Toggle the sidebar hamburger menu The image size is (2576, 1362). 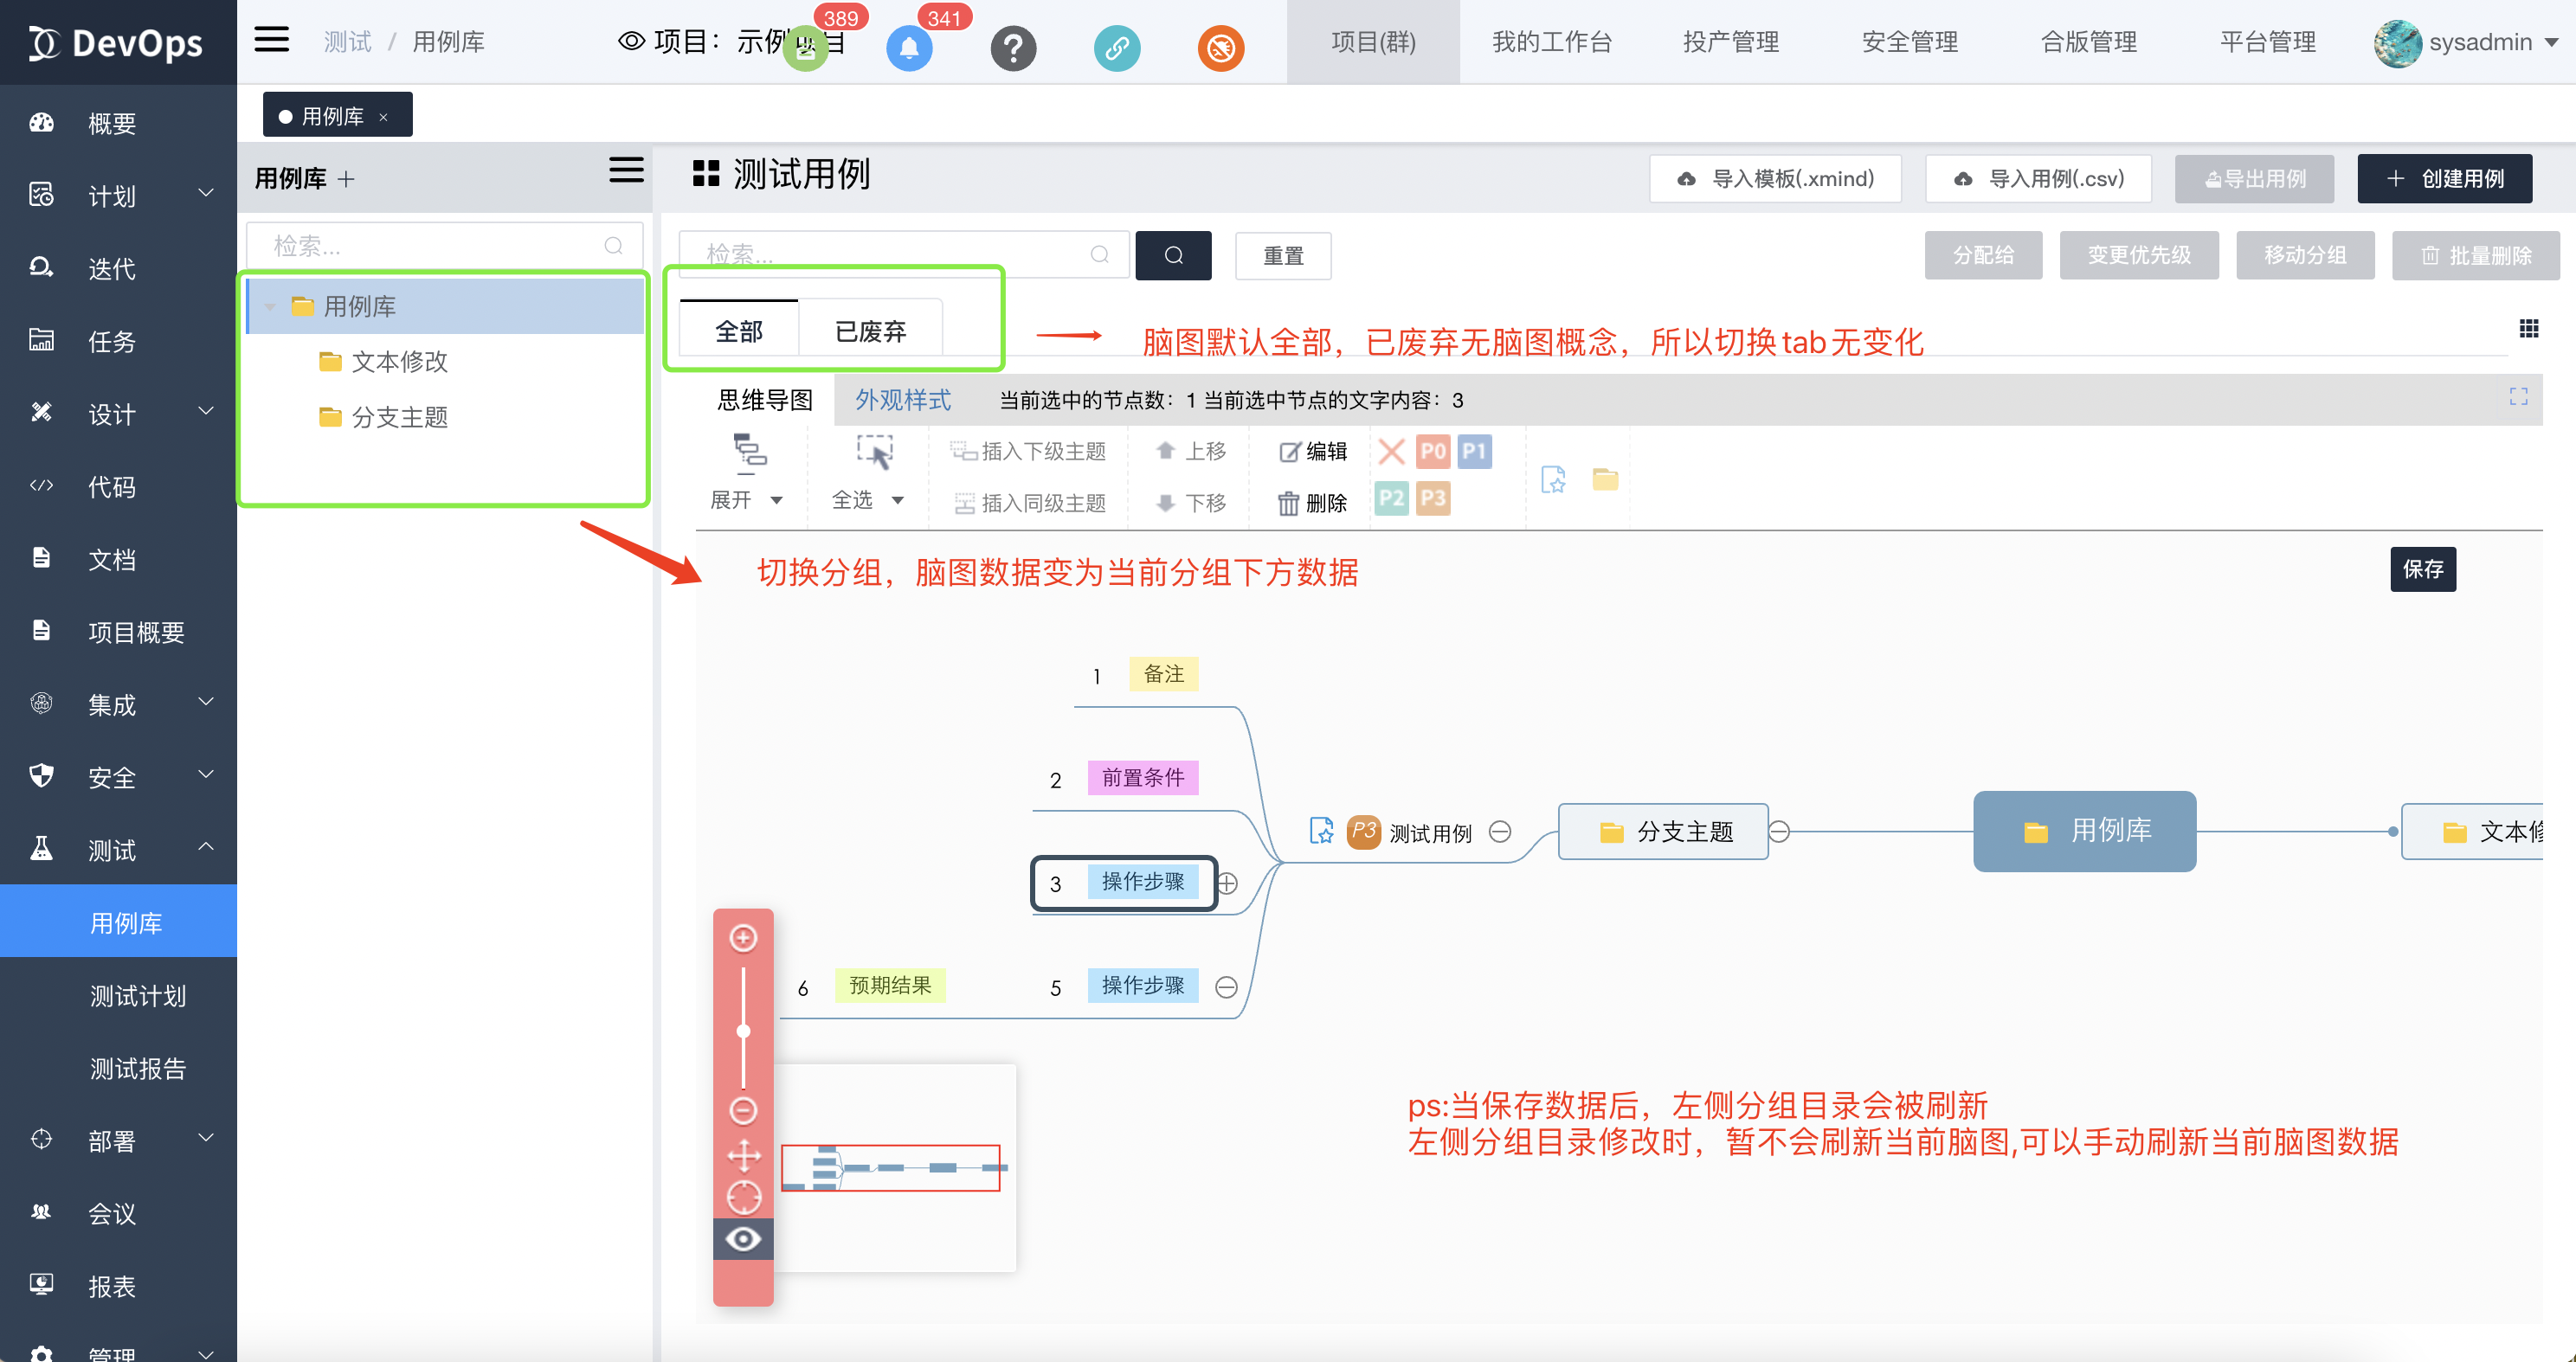(x=271, y=40)
